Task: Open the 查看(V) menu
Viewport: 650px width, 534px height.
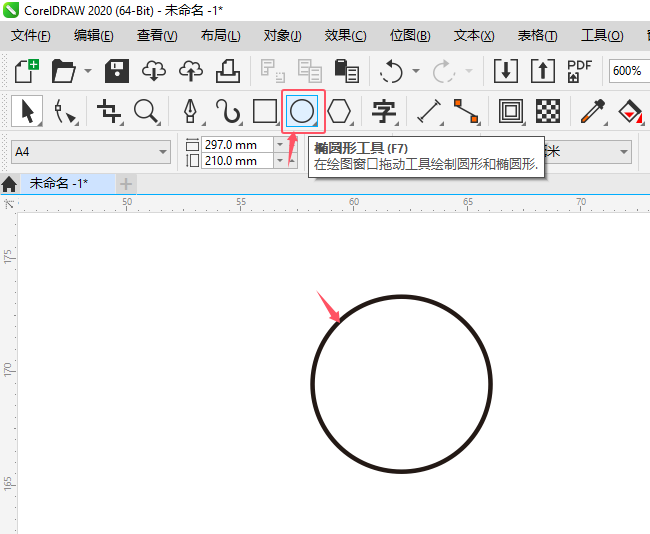Action: pyautogui.click(x=157, y=36)
